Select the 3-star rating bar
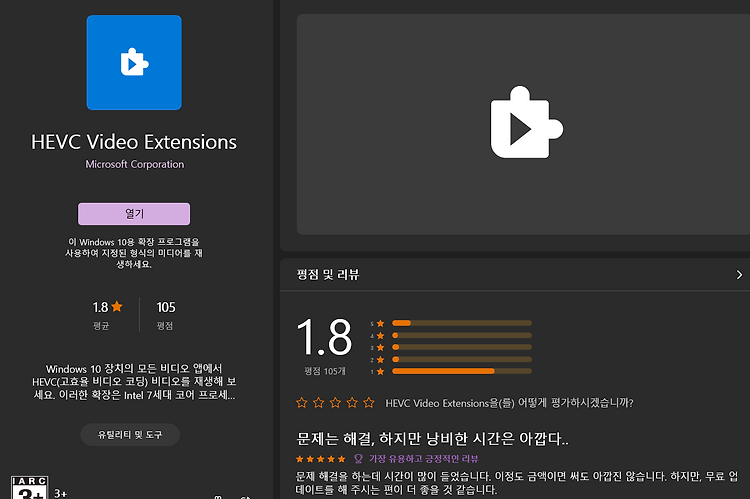Image resolution: width=750 pixels, height=499 pixels. (x=462, y=347)
